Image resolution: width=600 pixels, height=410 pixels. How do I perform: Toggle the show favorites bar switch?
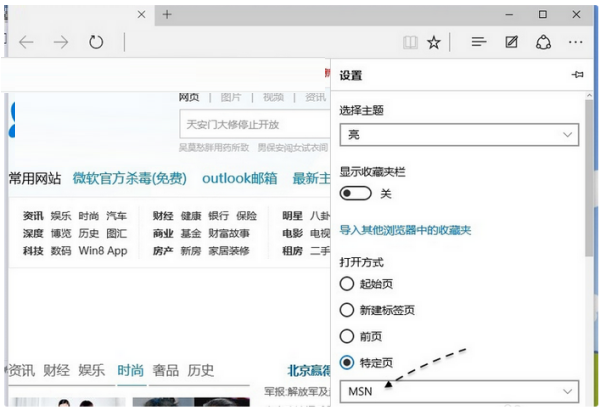[356, 193]
